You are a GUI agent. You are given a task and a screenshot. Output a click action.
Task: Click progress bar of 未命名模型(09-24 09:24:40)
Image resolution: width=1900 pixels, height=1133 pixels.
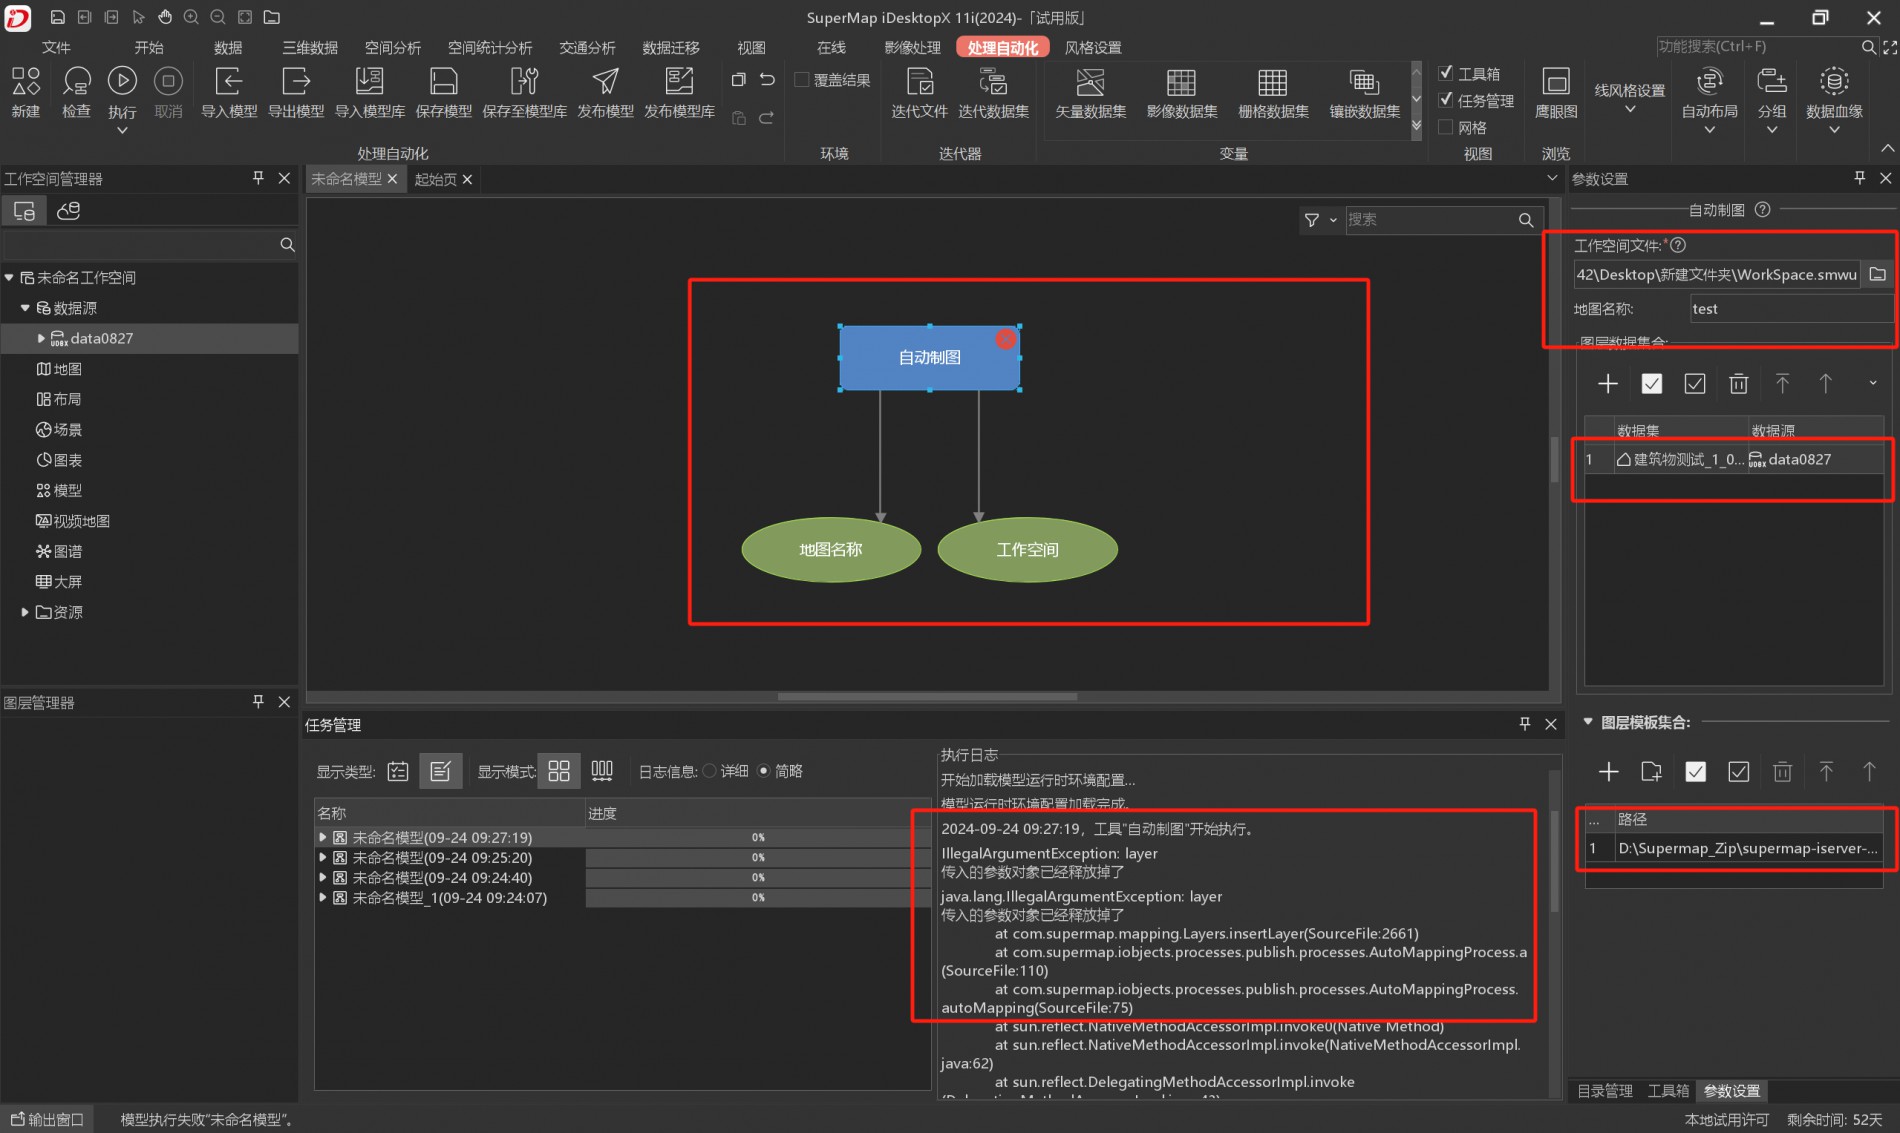(x=758, y=878)
